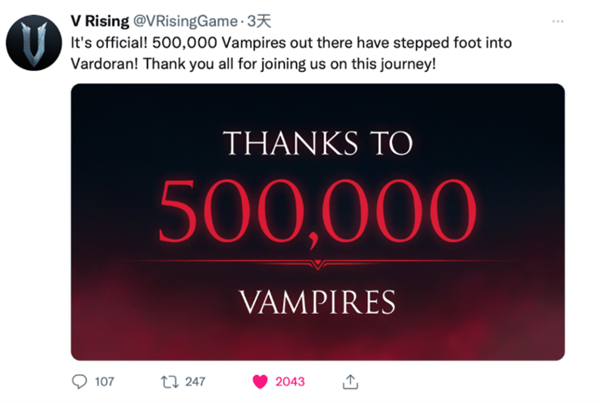Click the red divider ornament in image
The image size is (600, 403).
click(x=318, y=263)
